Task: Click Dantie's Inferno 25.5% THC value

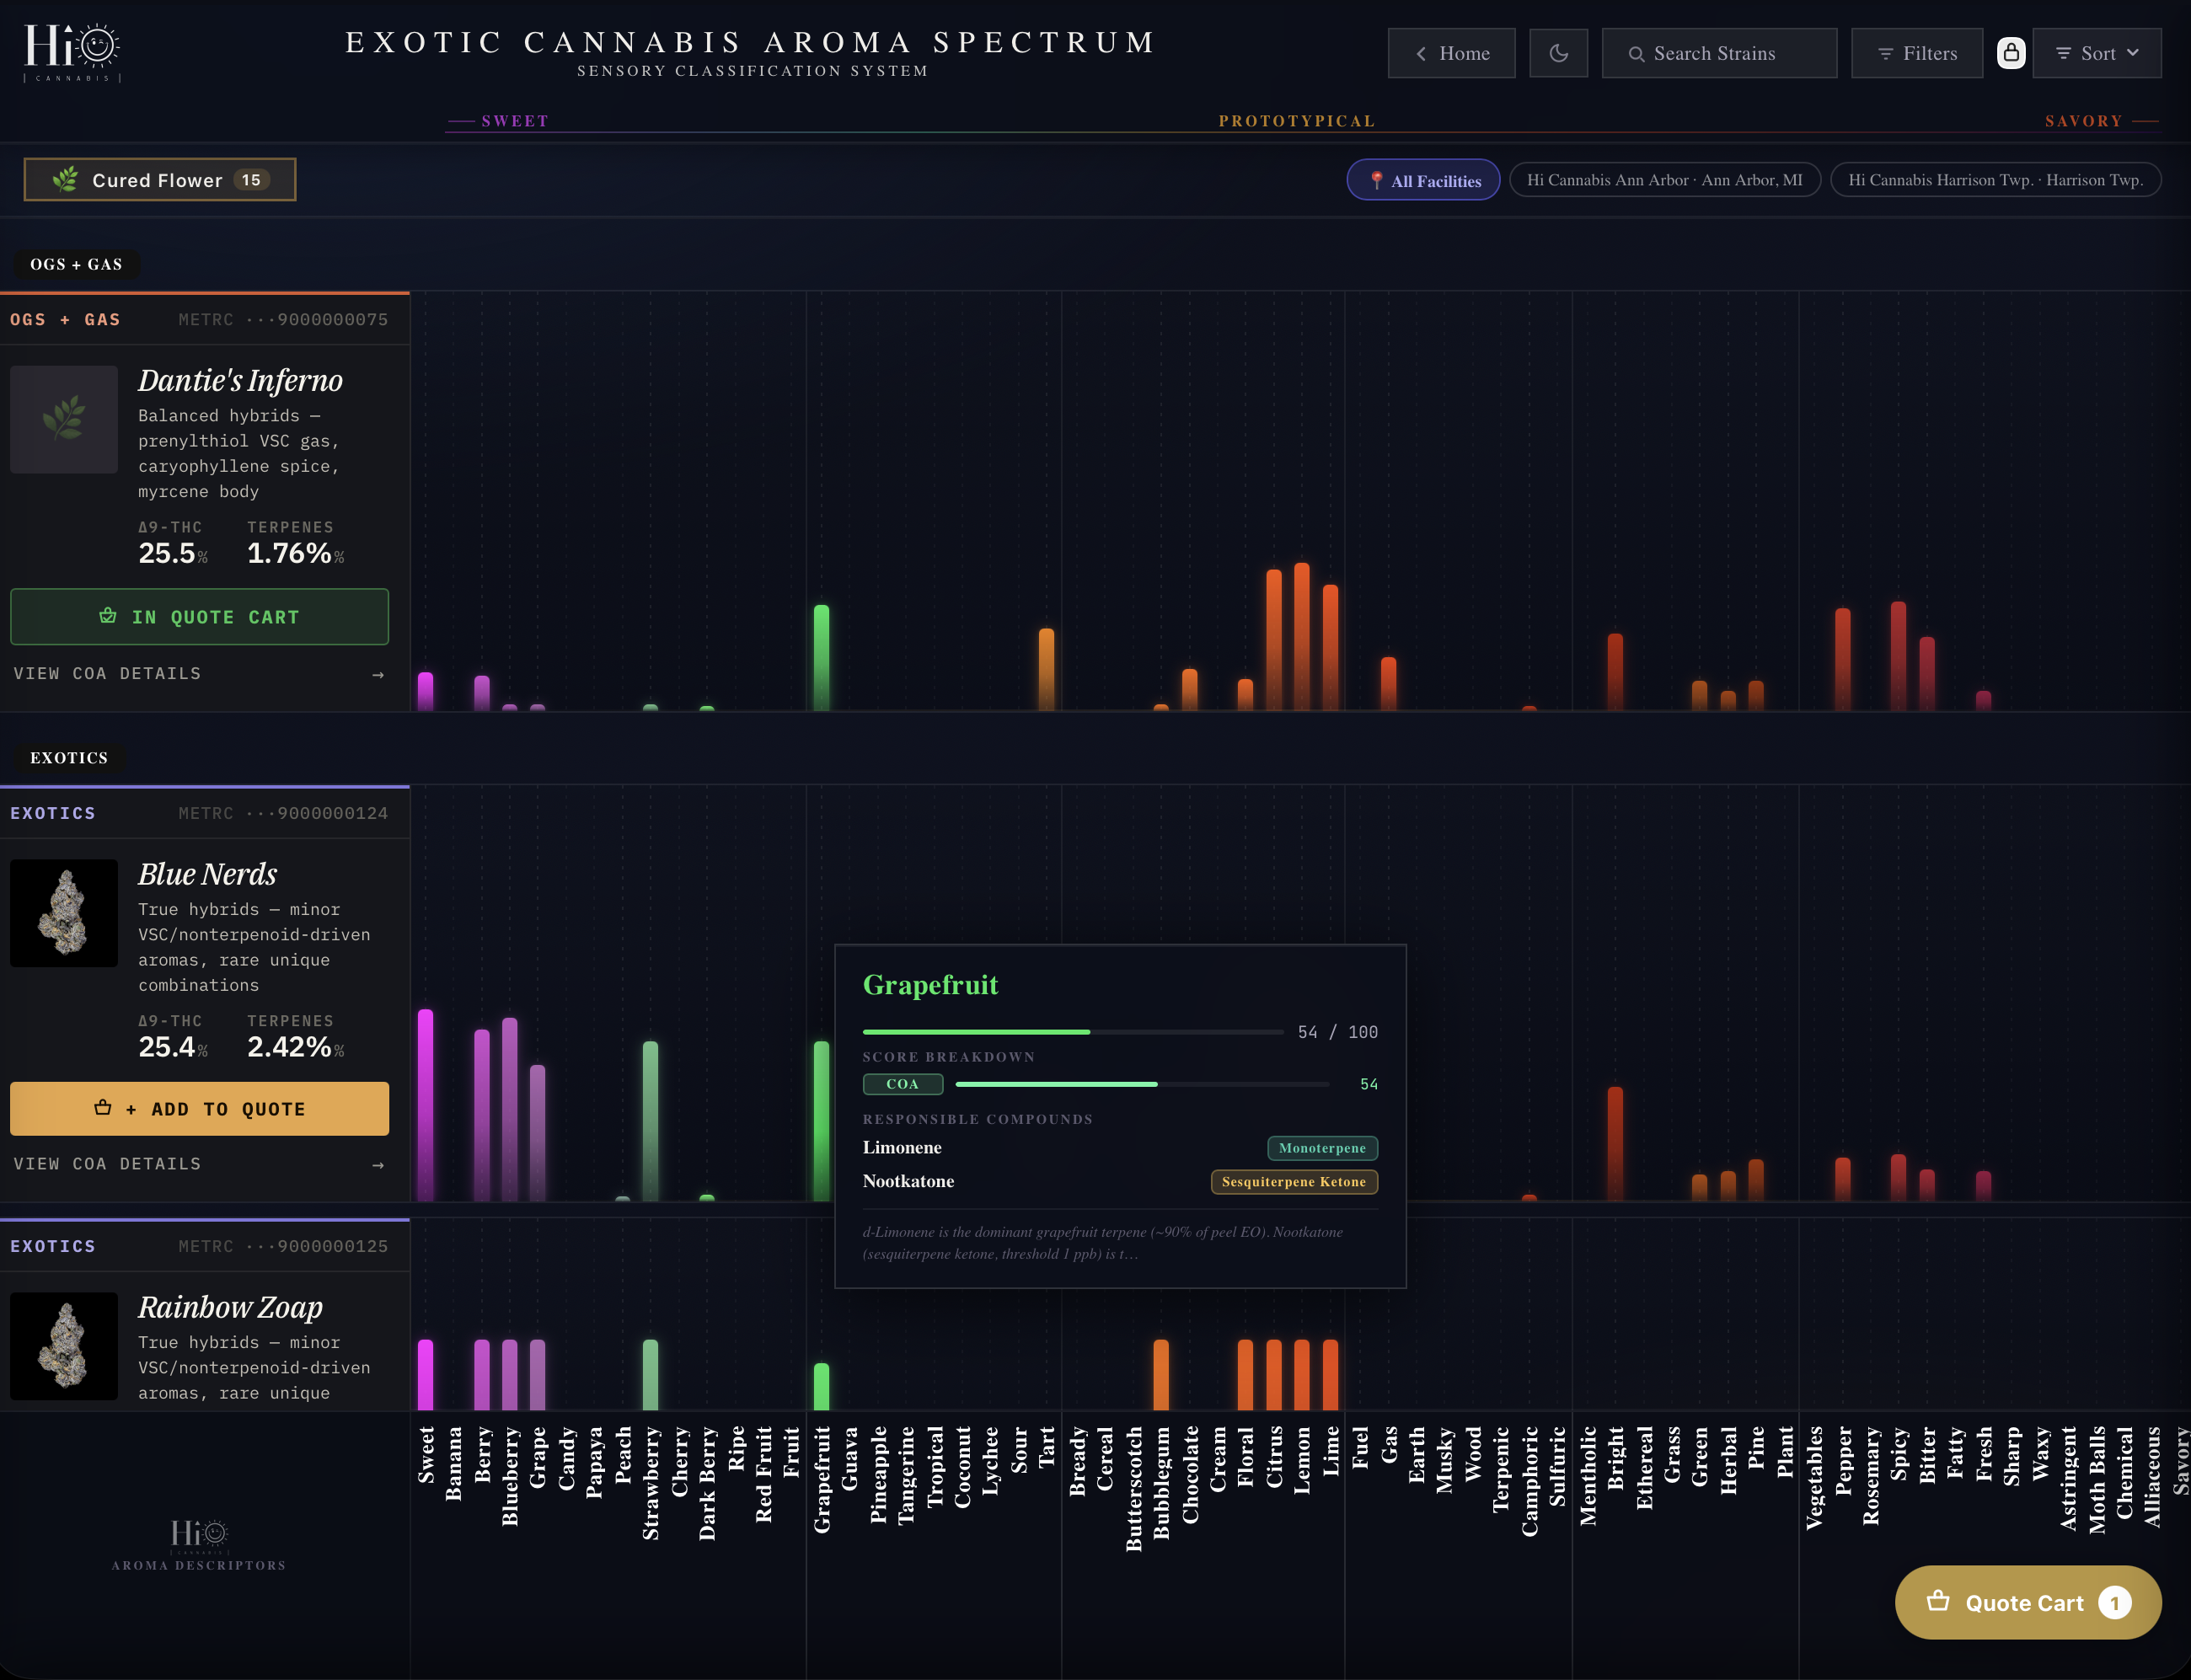Action: (x=173, y=553)
